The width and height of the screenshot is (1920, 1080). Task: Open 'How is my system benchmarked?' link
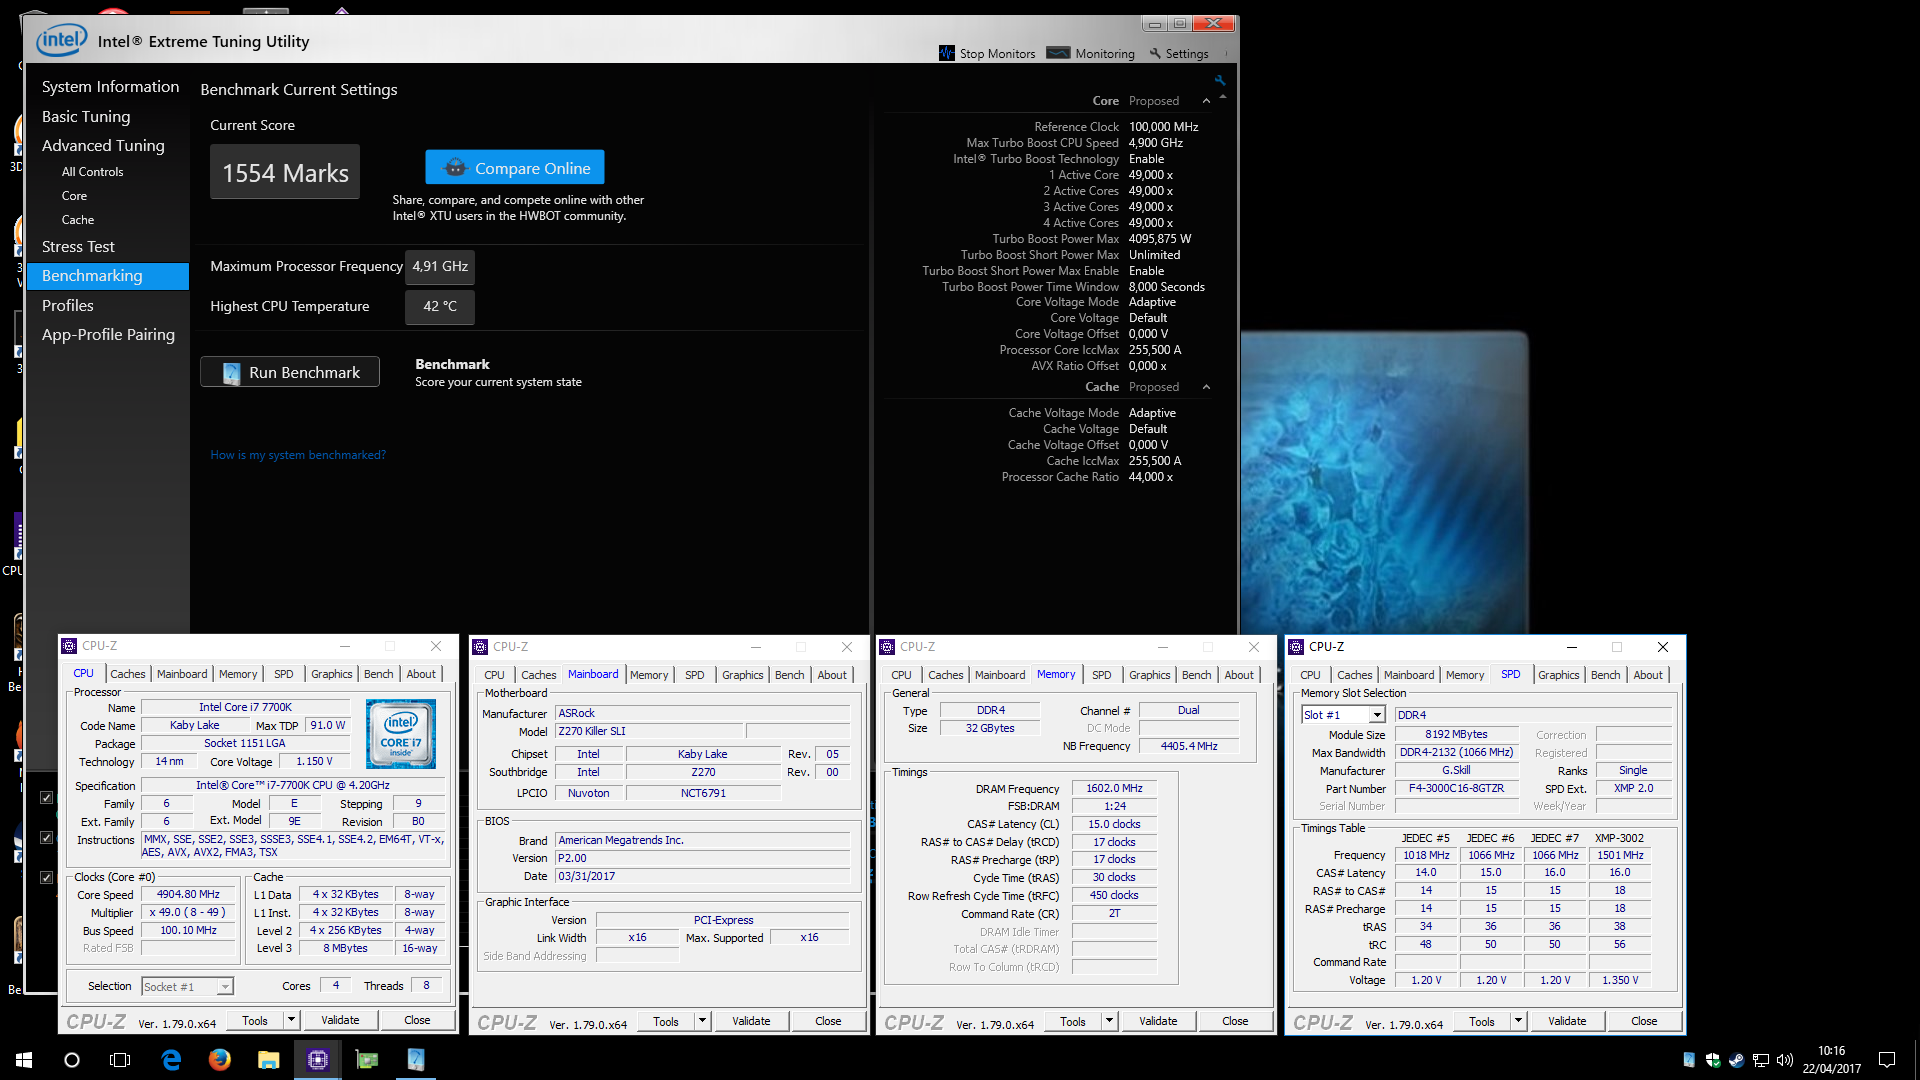(x=298, y=455)
